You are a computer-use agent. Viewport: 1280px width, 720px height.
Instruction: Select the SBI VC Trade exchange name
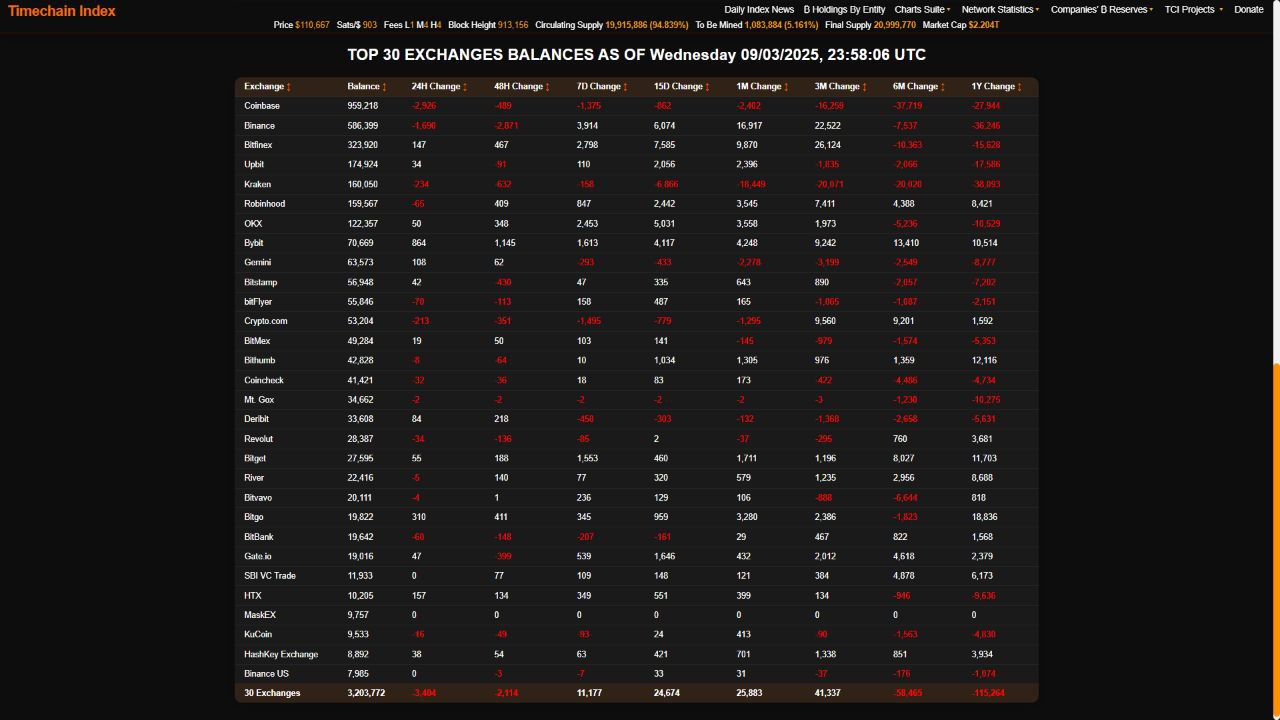270,576
